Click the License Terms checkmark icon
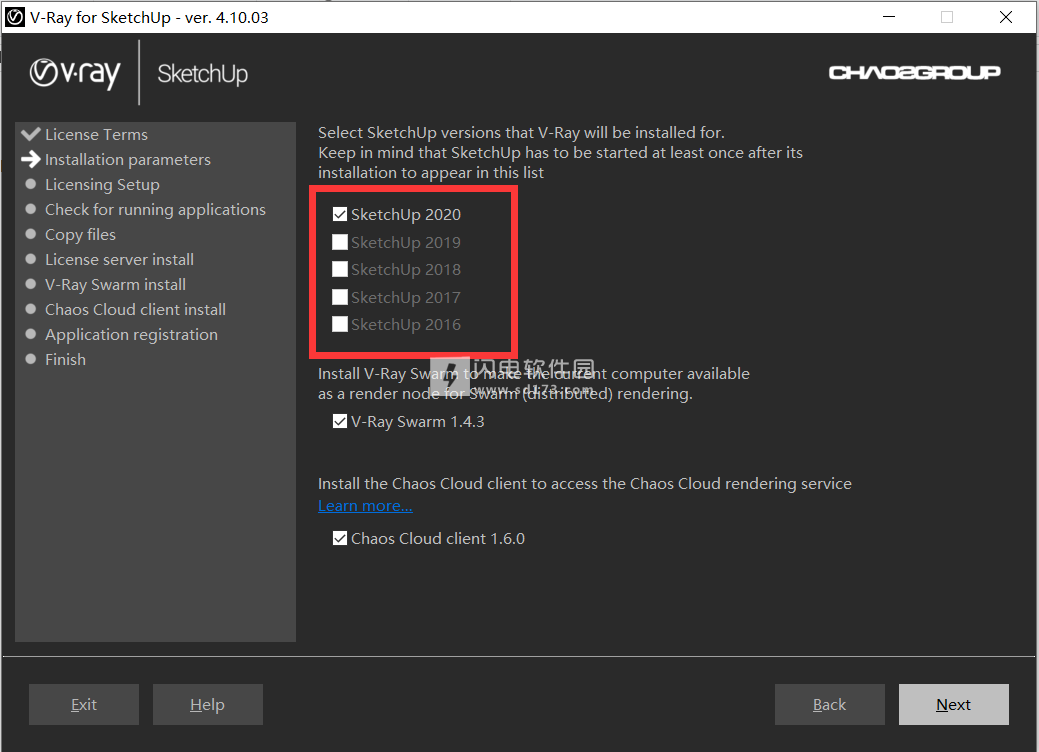The width and height of the screenshot is (1039, 752). point(30,134)
